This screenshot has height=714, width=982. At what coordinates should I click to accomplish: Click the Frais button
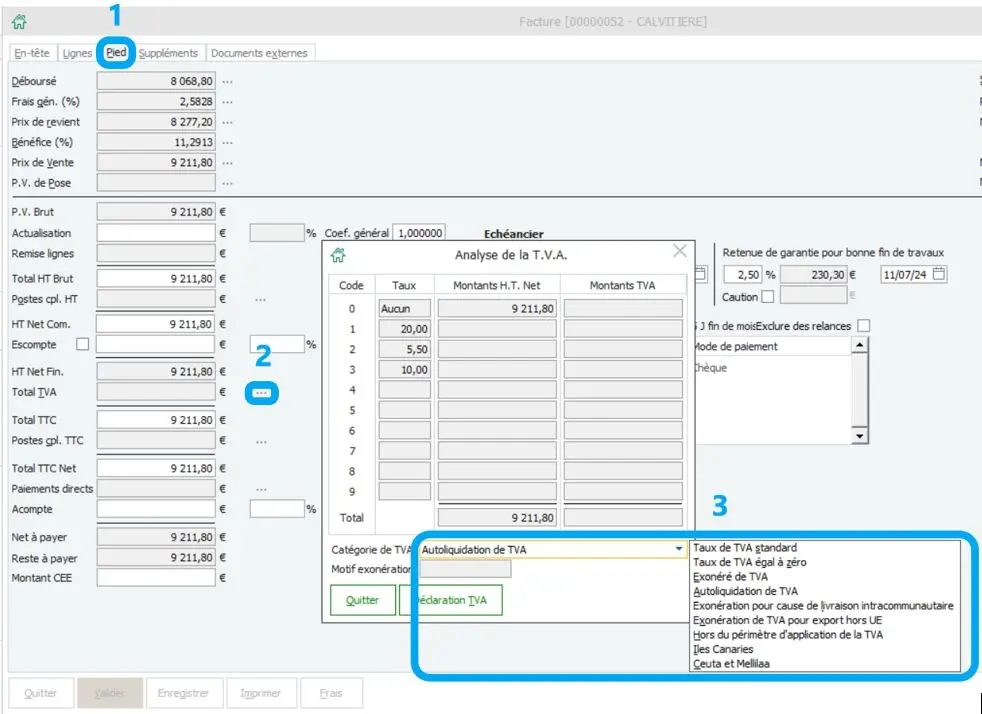(331, 693)
